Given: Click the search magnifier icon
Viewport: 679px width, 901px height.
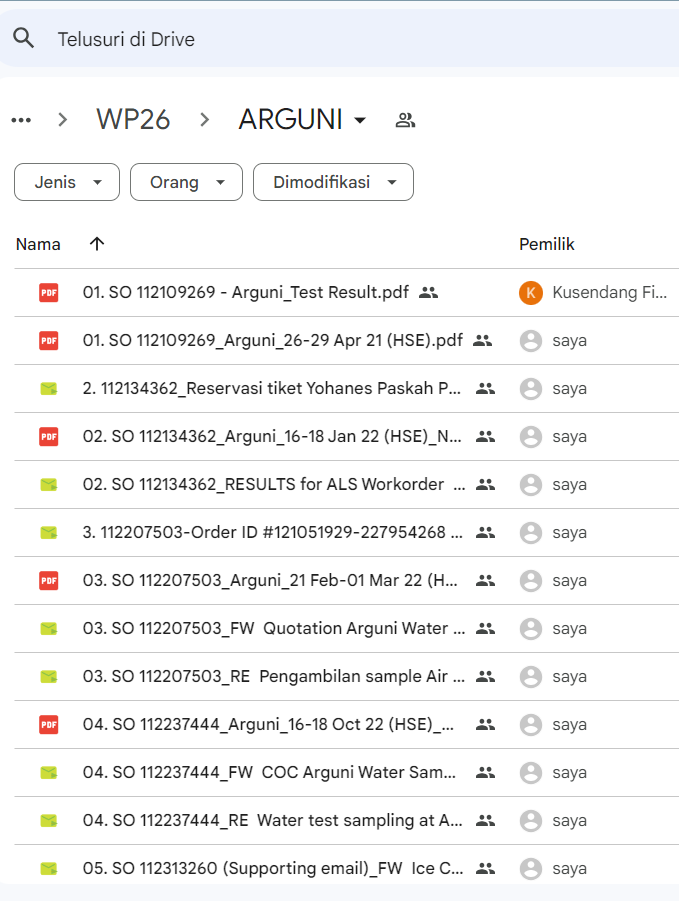Looking at the screenshot, I should click(x=23, y=39).
